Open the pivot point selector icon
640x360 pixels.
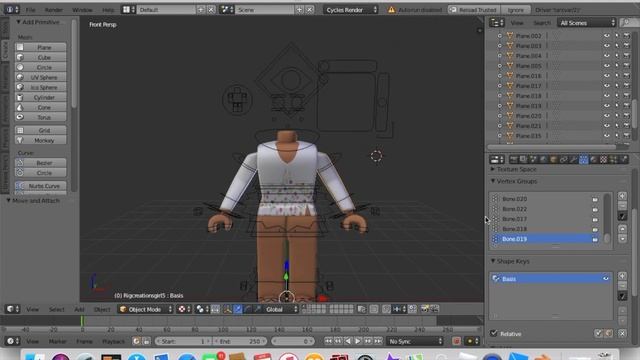(202, 309)
